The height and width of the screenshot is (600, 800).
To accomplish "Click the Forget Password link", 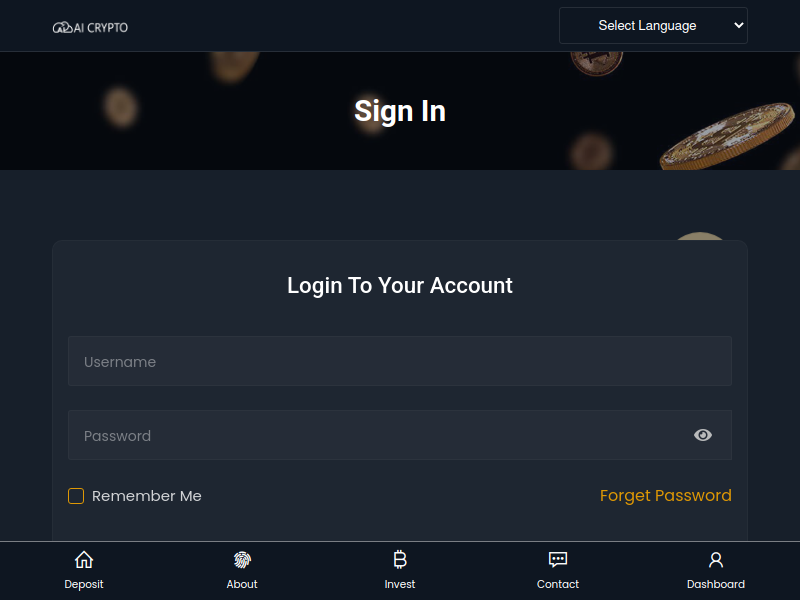I will pyautogui.click(x=666, y=495).
